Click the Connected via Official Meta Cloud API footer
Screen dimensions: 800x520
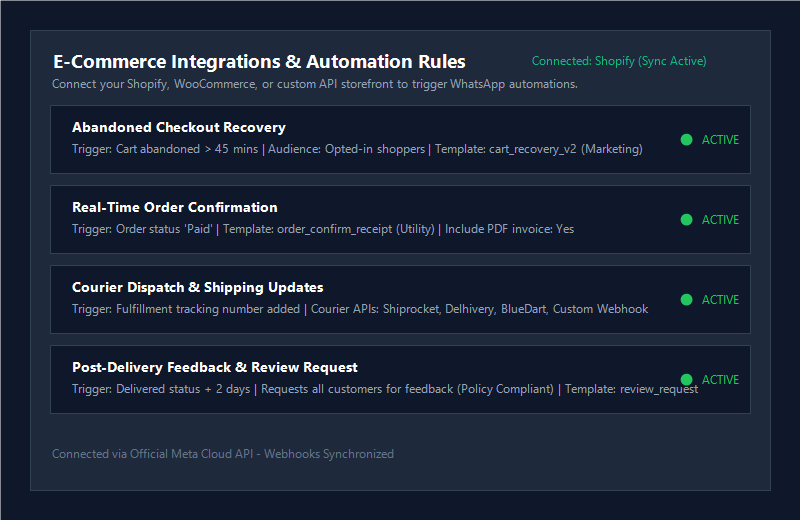pos(223,454)
